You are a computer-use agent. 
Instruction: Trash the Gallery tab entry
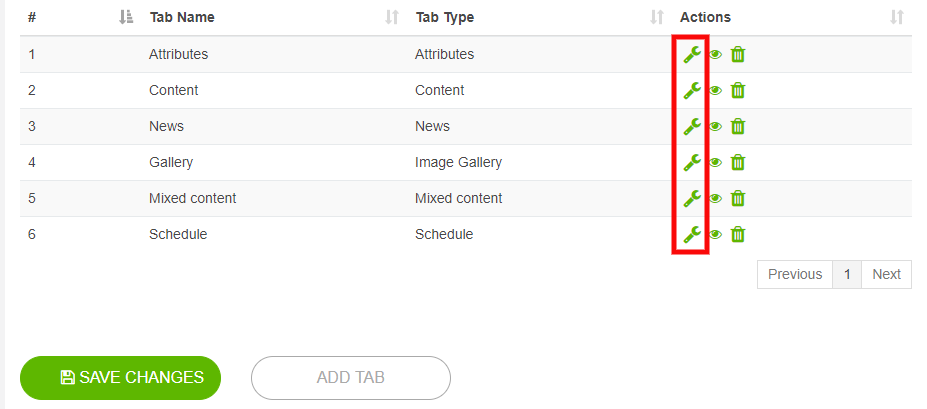(x=738, y=163)
